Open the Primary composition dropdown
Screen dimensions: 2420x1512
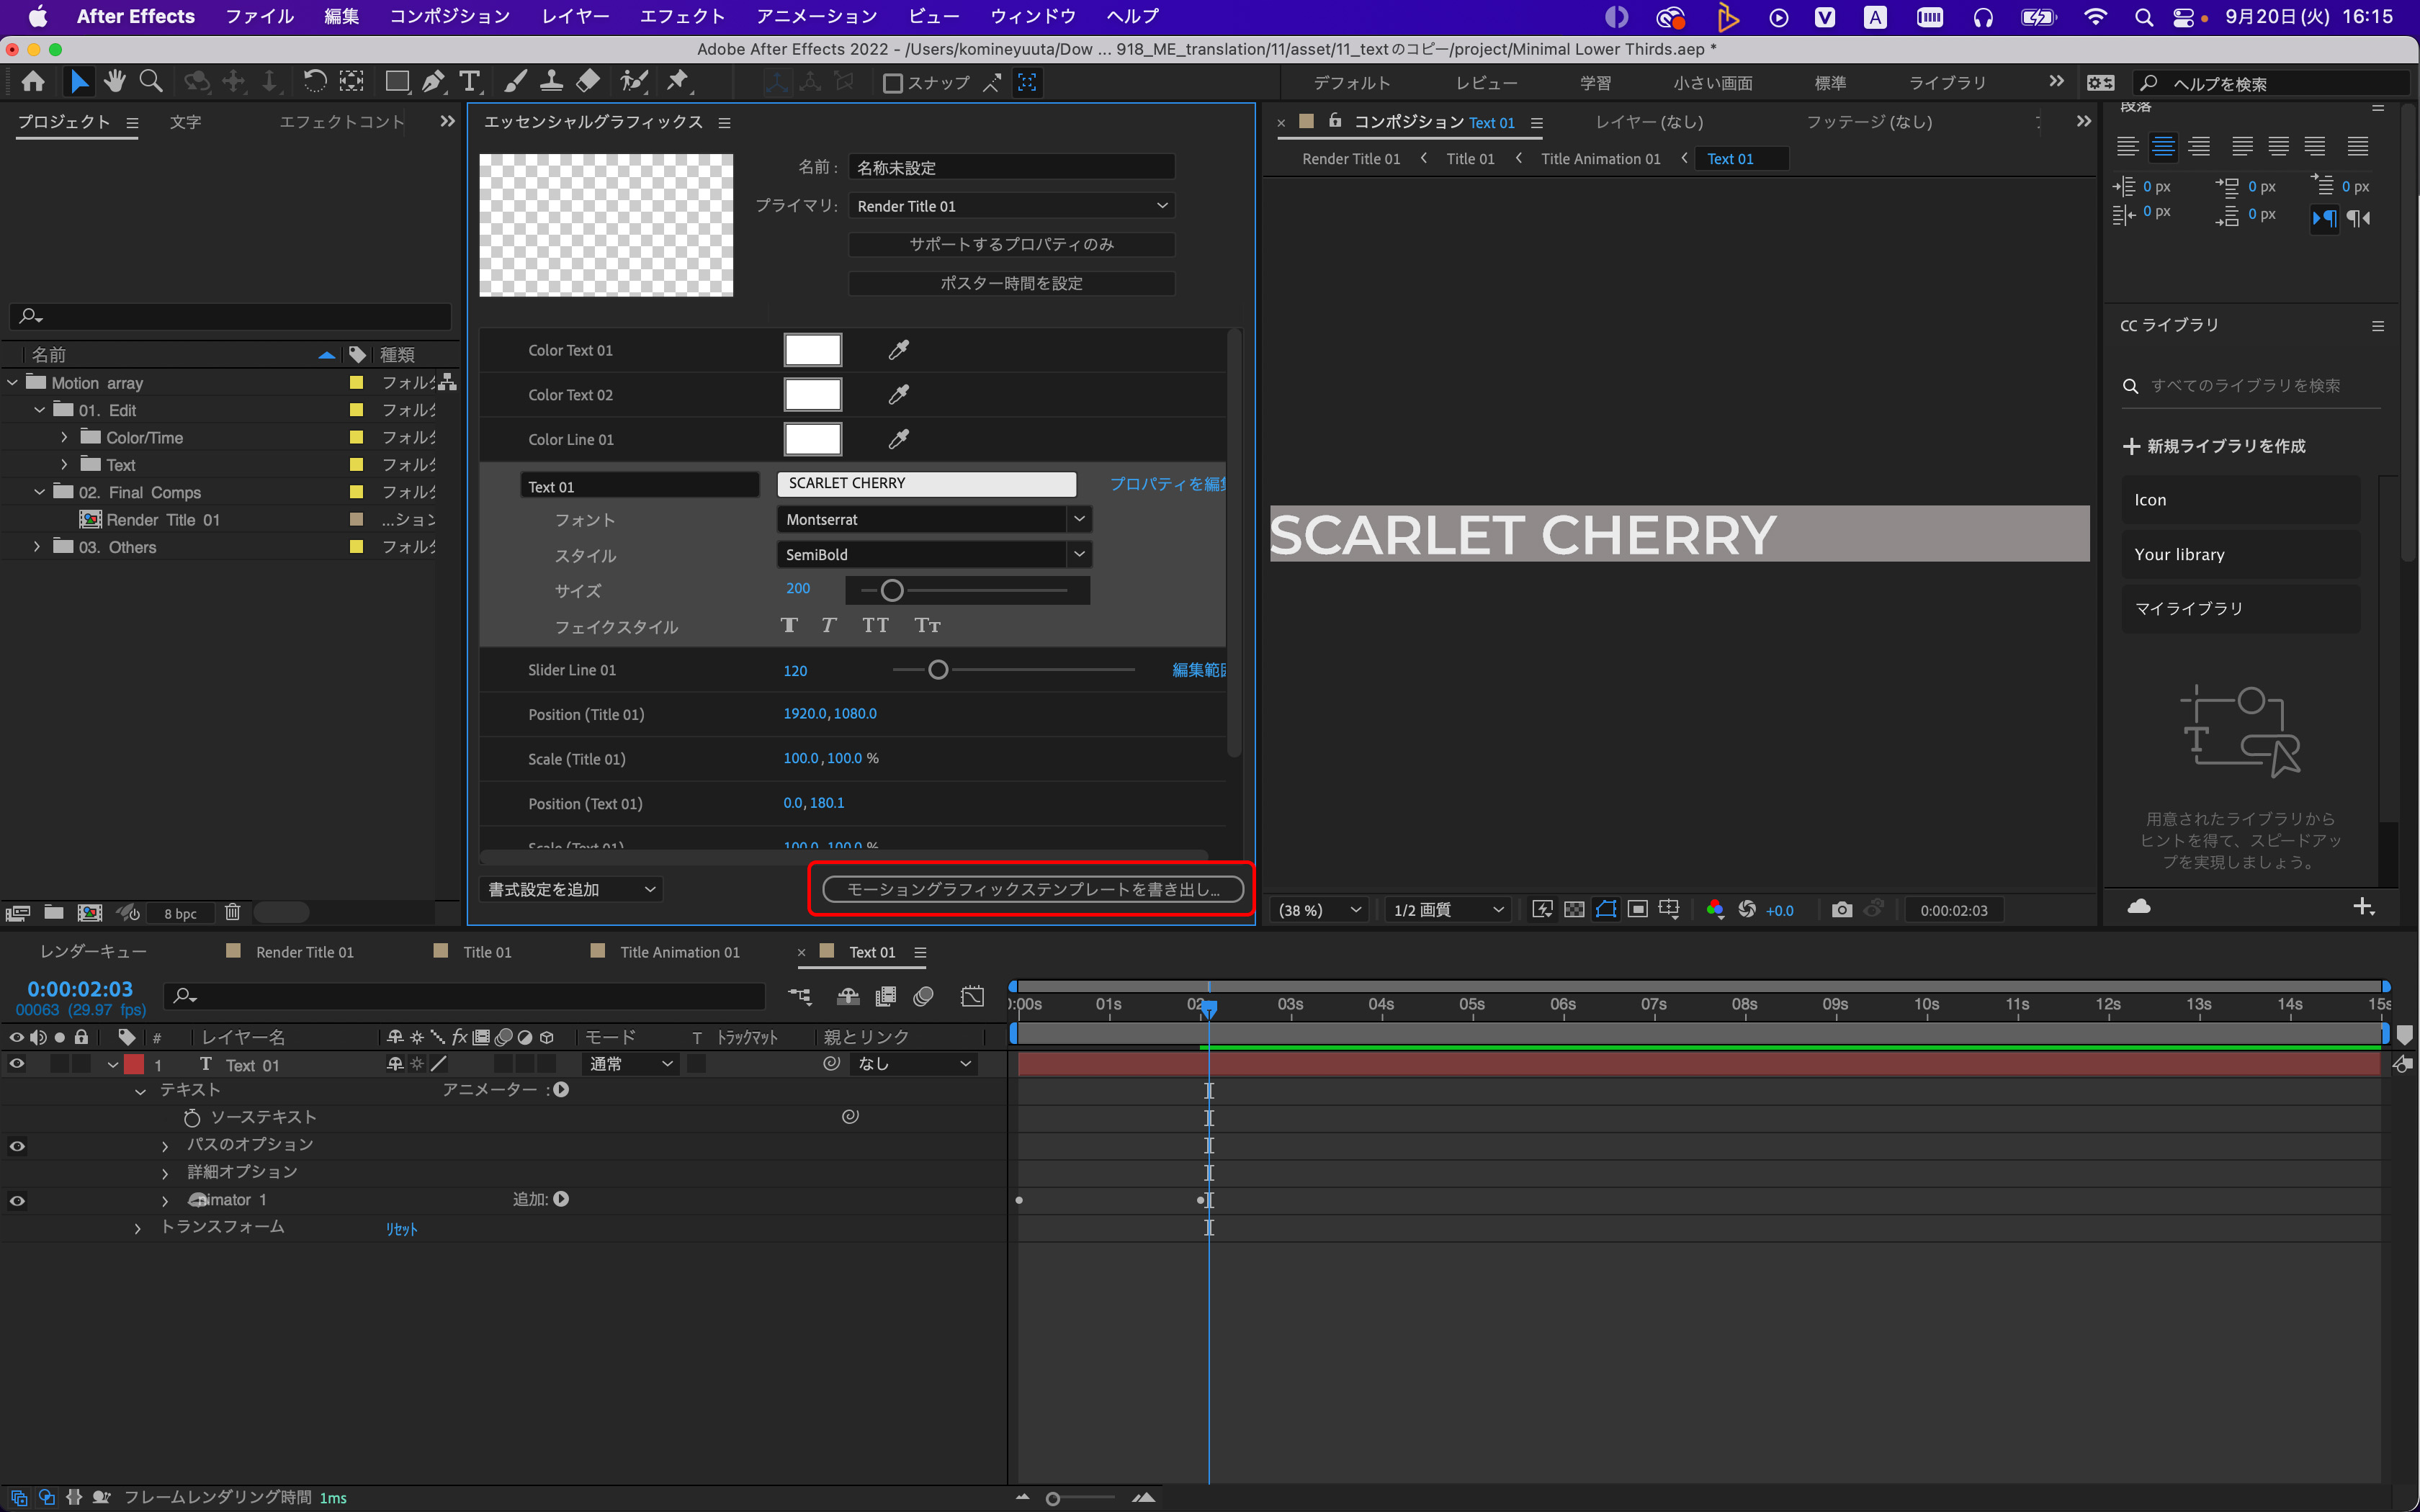(x=1011, y=206)
